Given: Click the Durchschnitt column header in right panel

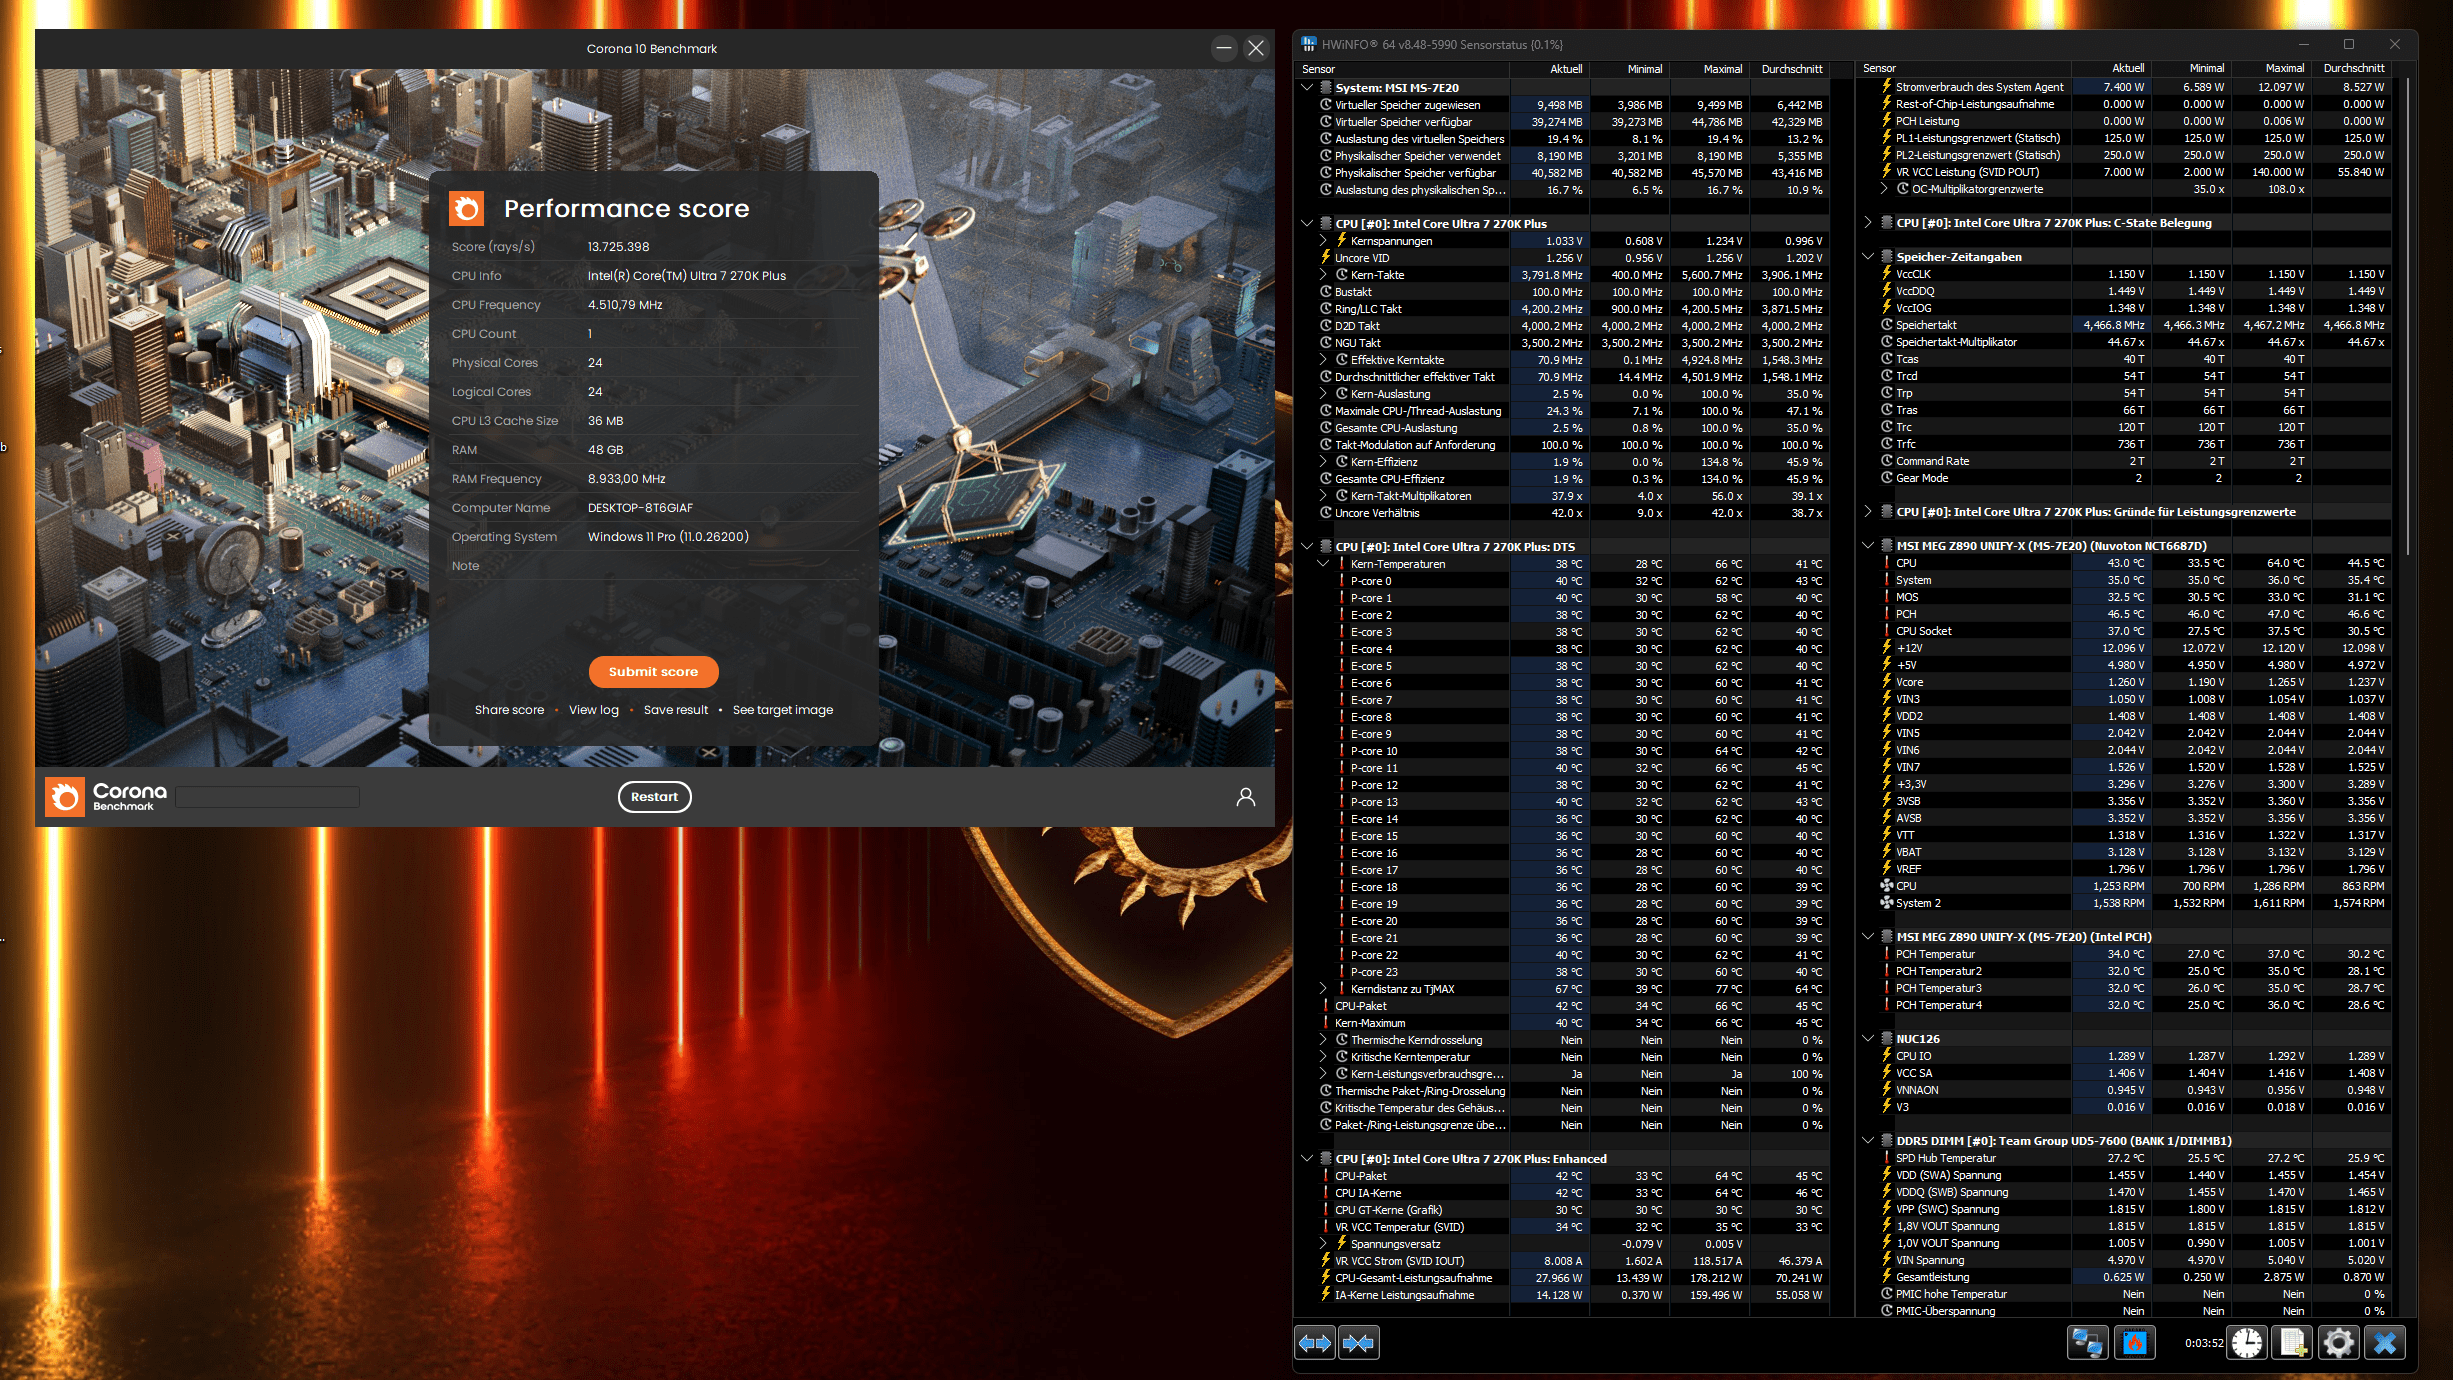Looking at the screenshot, I should pyautogui.click(x=2354, y=68).
